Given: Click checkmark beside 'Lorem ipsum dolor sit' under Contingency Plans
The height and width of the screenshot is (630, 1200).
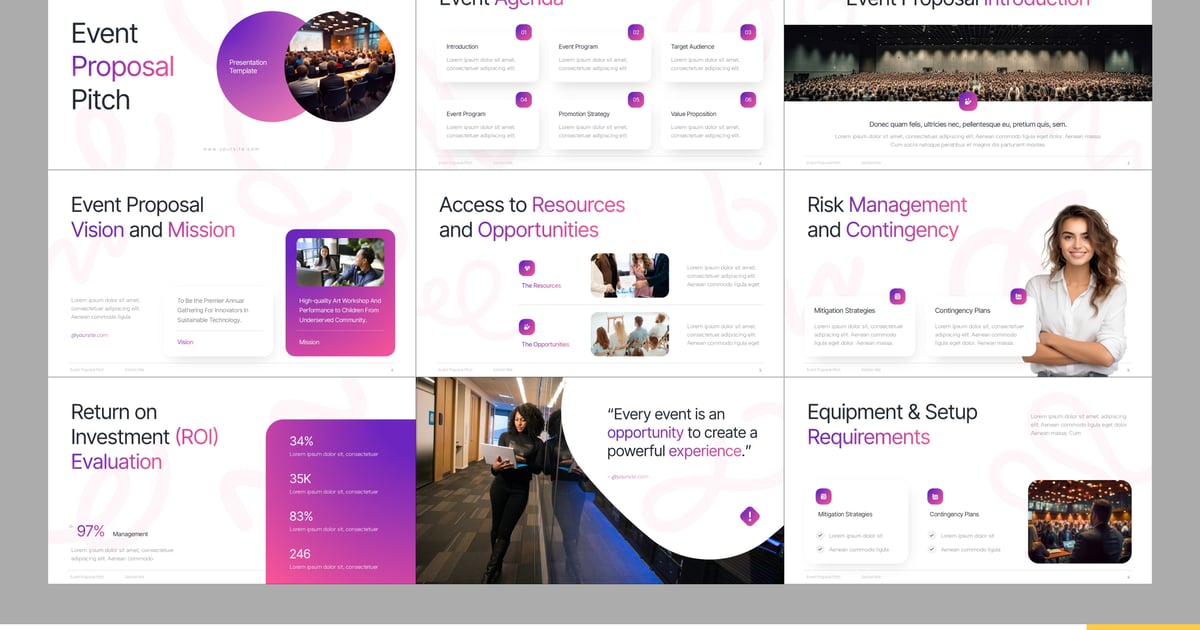Looking at the screenshot, I should pyautogui.click(x=932, y=536).
